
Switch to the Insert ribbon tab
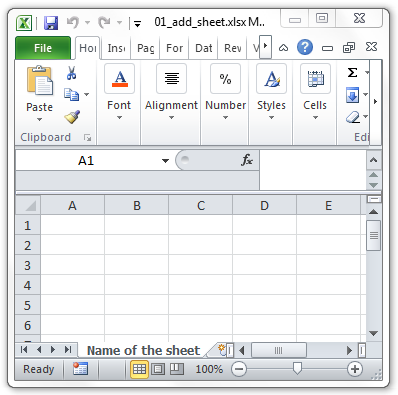(116, 48)
